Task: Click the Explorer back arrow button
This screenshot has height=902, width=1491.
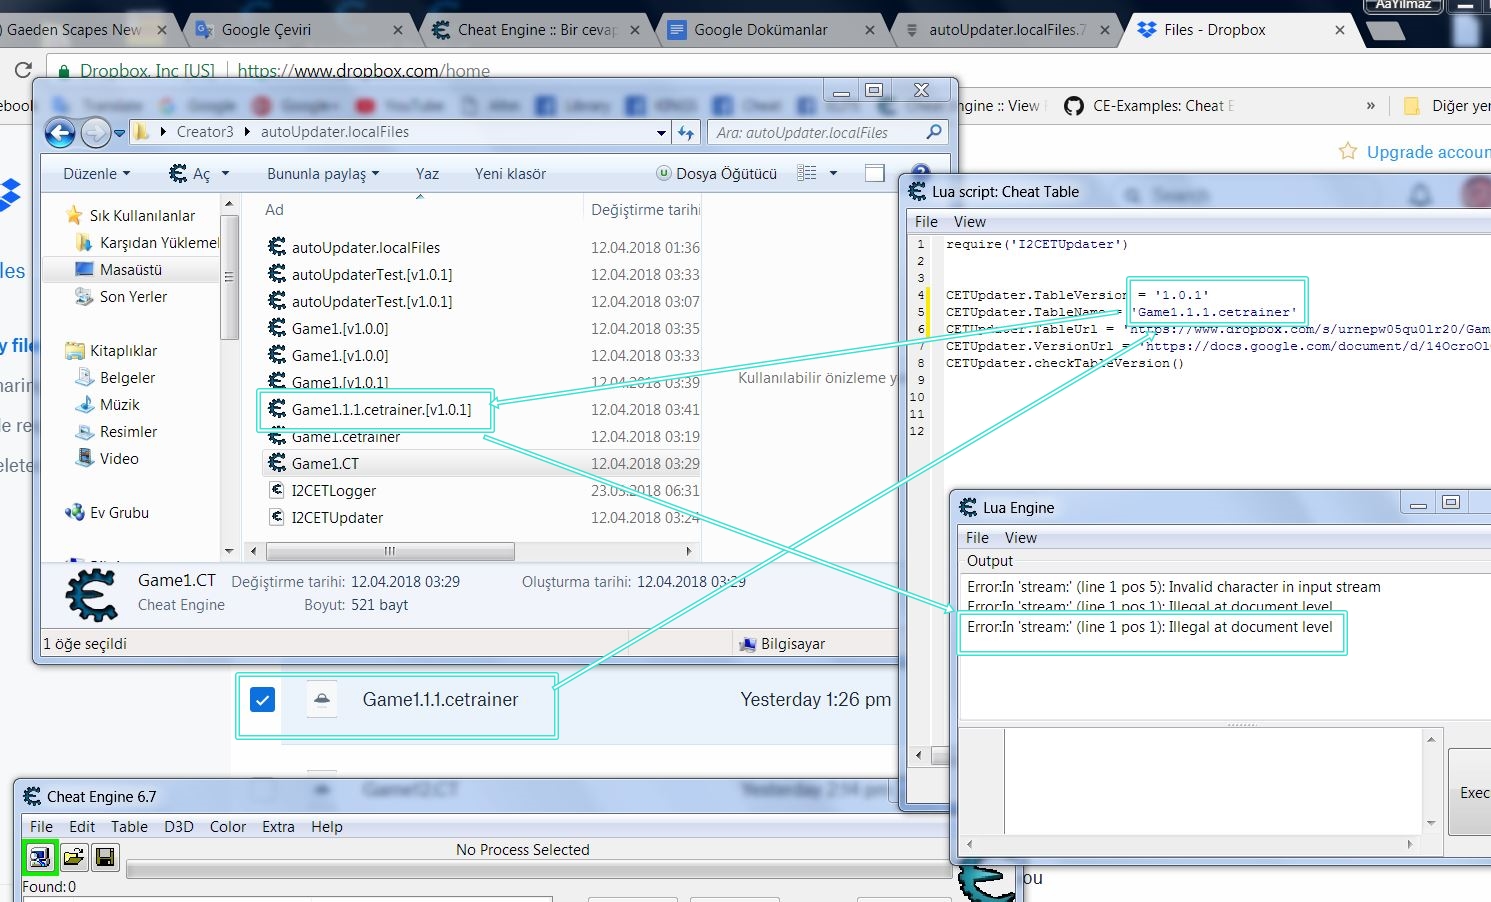Action: click(x=60, y=132)
